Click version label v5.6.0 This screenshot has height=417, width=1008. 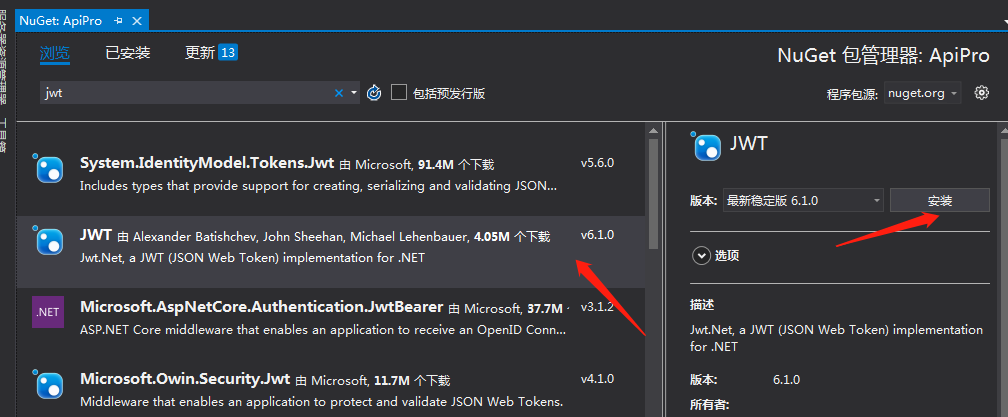pos(597,163)
